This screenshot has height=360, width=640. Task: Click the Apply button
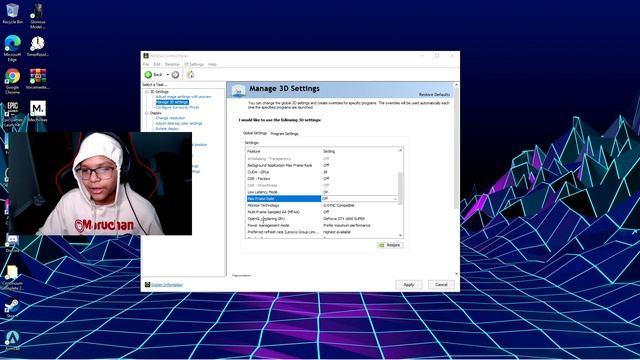(x=409, y=284)
